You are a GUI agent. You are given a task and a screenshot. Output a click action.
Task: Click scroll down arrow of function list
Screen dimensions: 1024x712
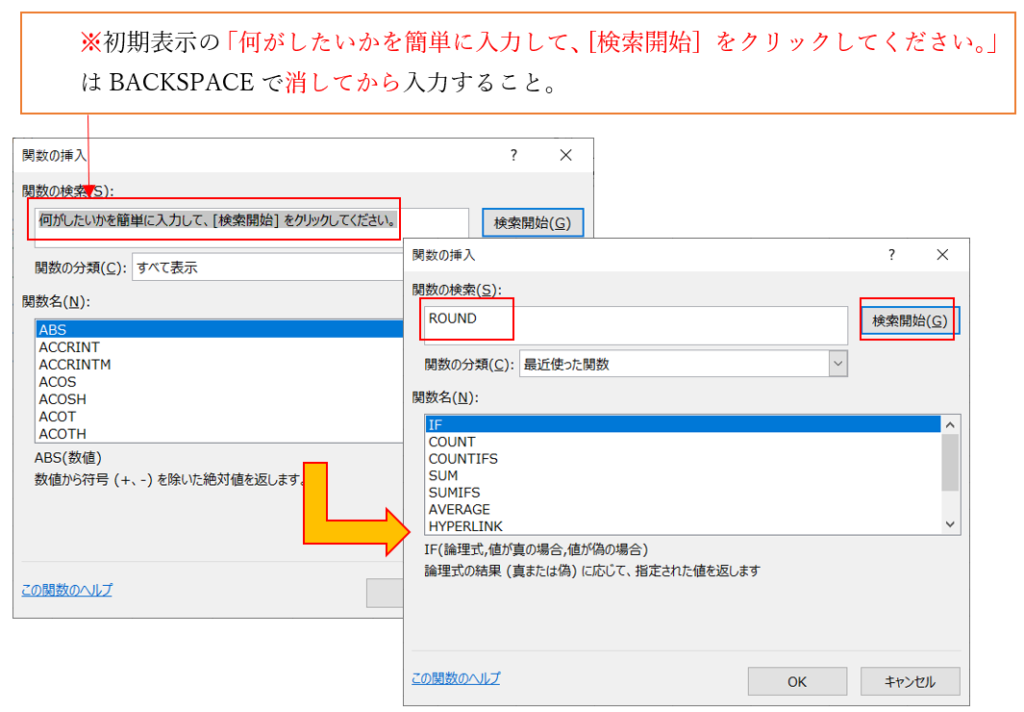[x=950, y=525]
